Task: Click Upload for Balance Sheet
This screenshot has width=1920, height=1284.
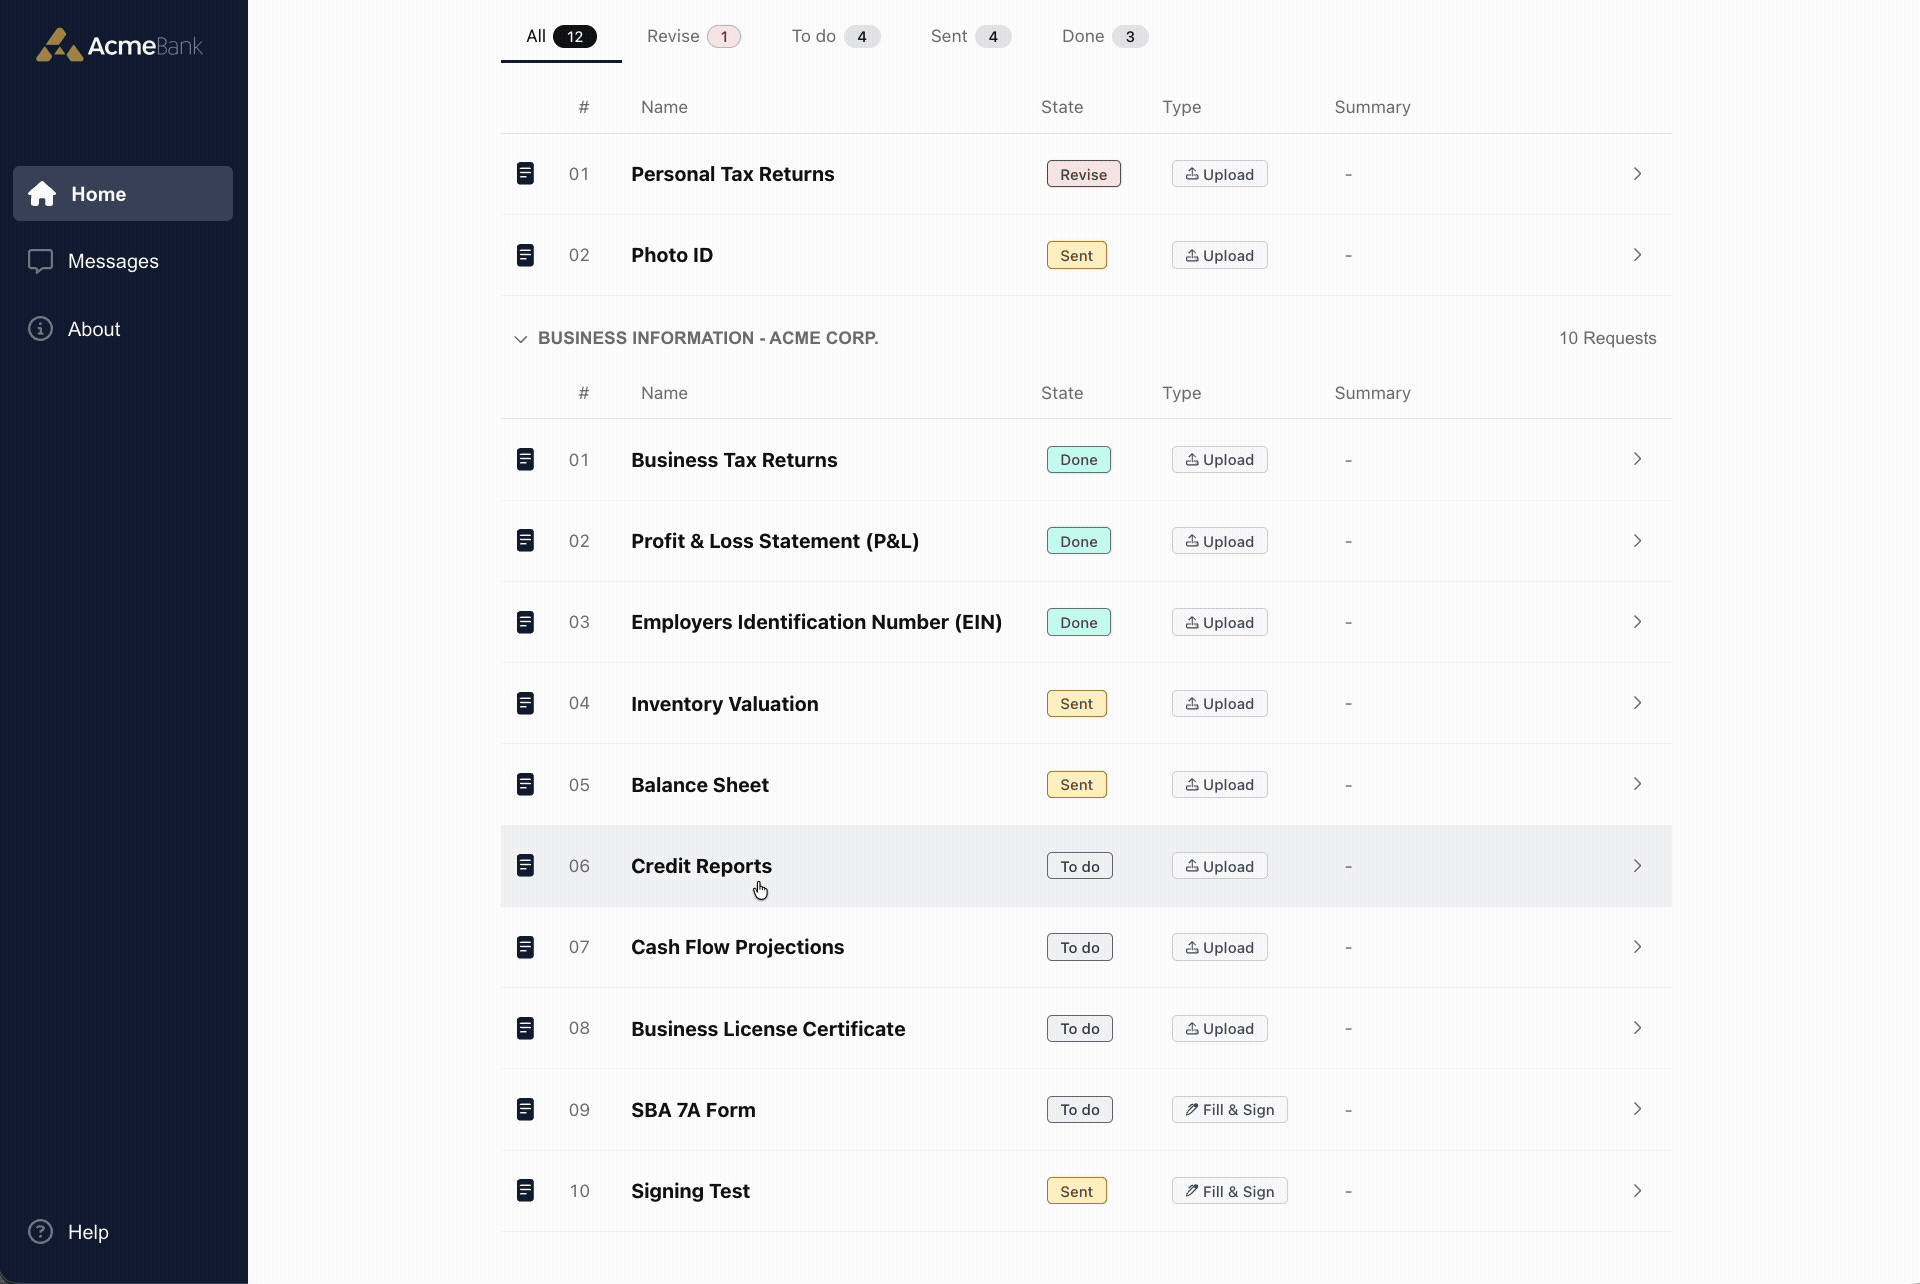Action: coord(1218,784)
